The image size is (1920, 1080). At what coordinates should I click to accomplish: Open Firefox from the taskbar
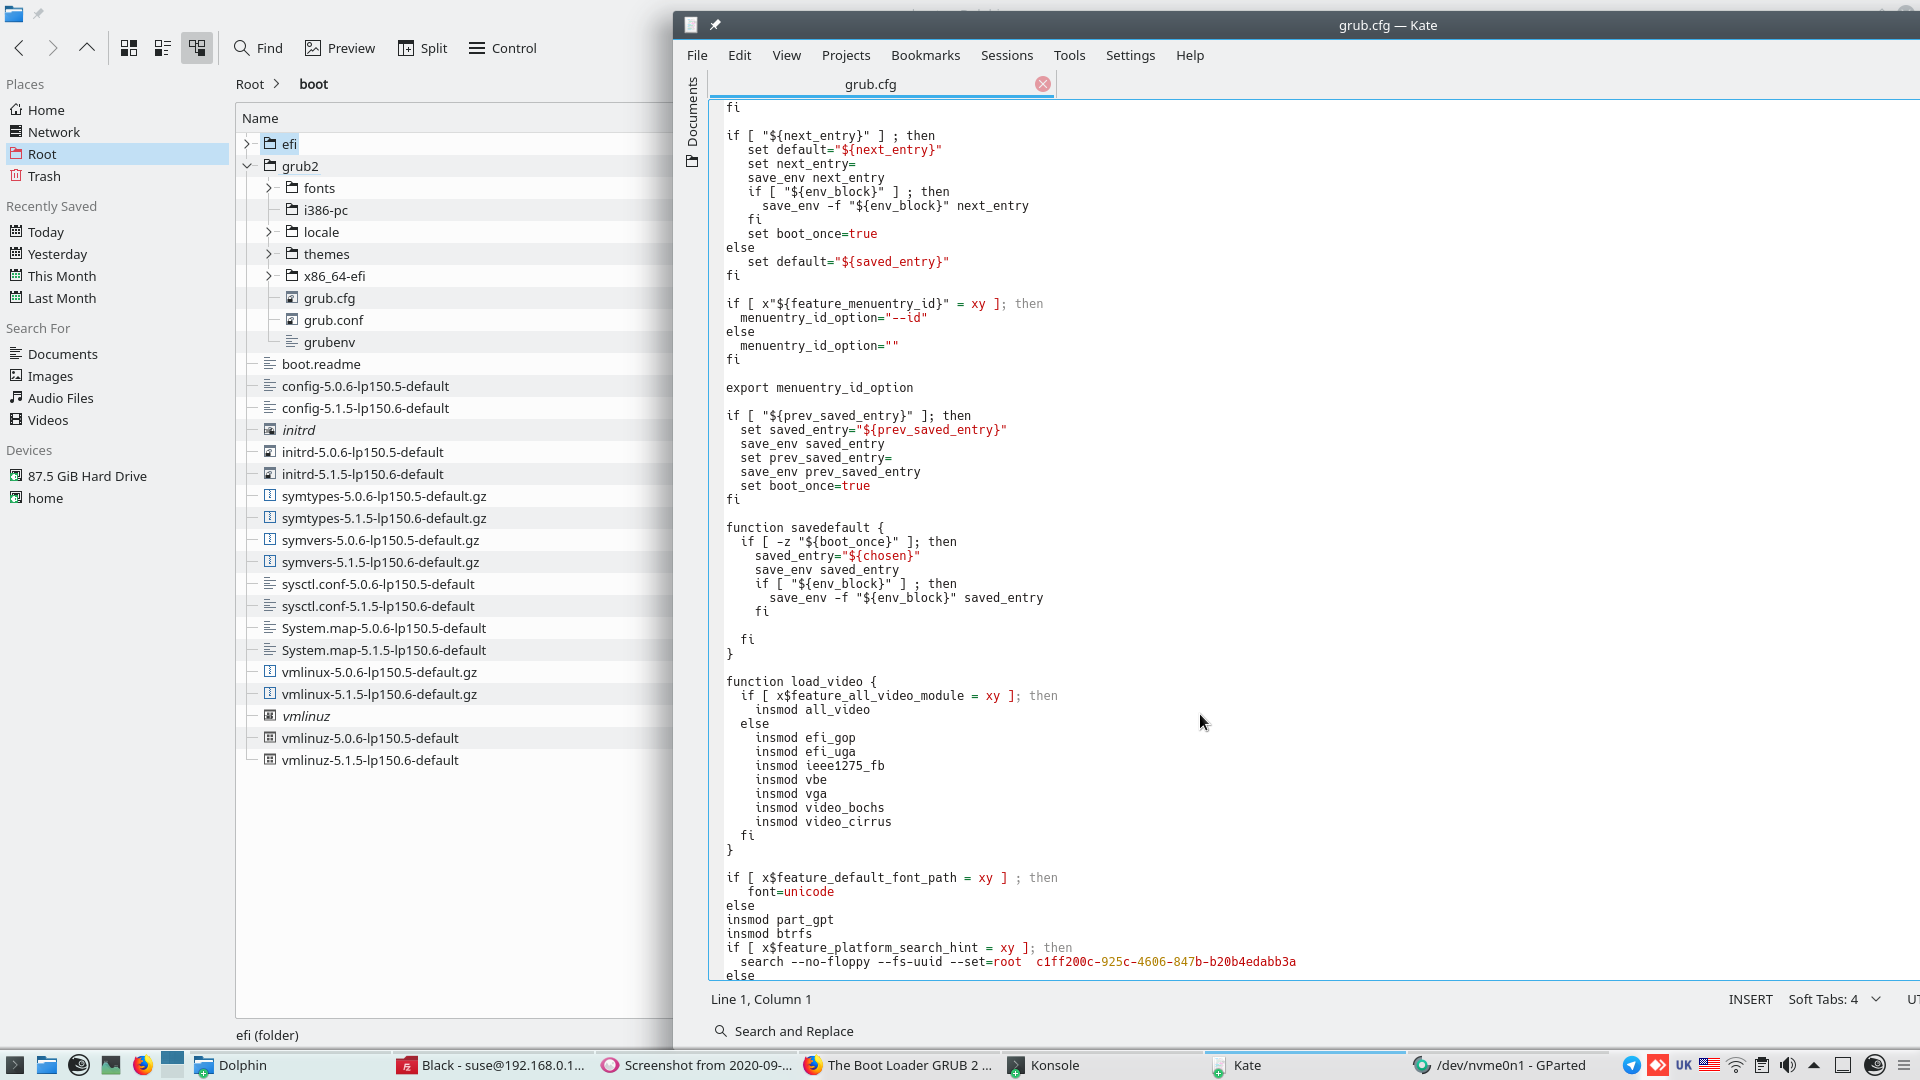pyautogui.click(x=143, y=1065)
